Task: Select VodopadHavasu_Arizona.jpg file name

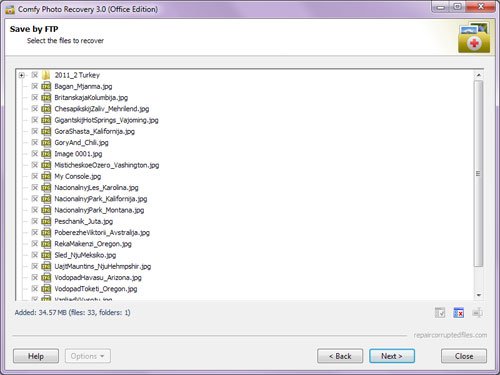Action: click(98, 278)
